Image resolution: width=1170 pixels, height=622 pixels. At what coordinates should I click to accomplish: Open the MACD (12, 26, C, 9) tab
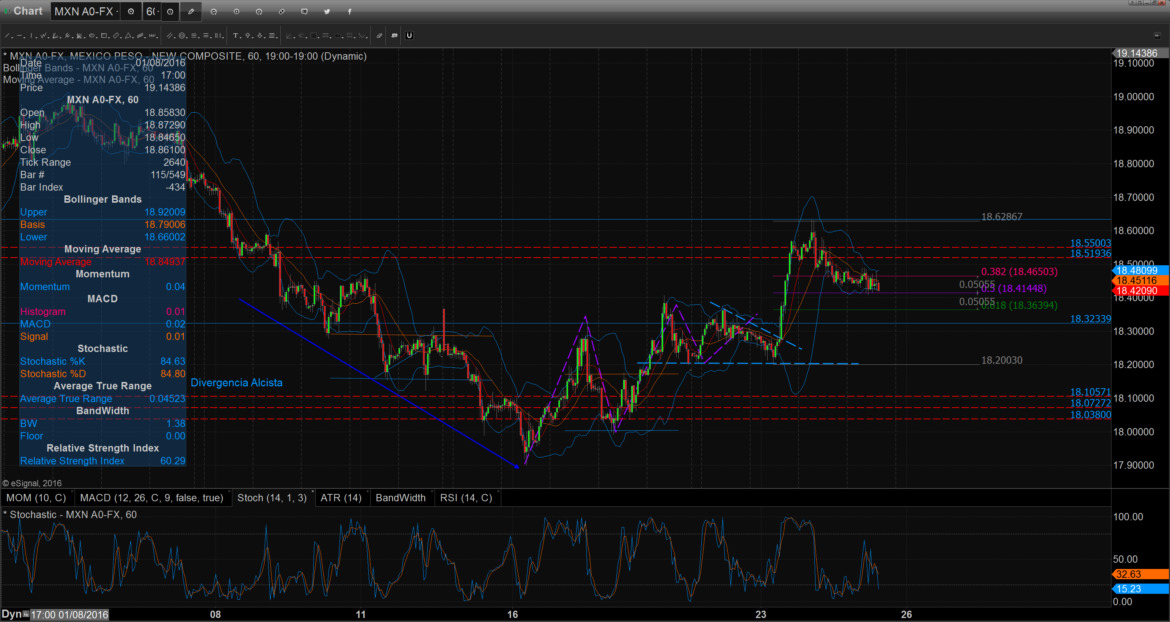pos(151,497)
